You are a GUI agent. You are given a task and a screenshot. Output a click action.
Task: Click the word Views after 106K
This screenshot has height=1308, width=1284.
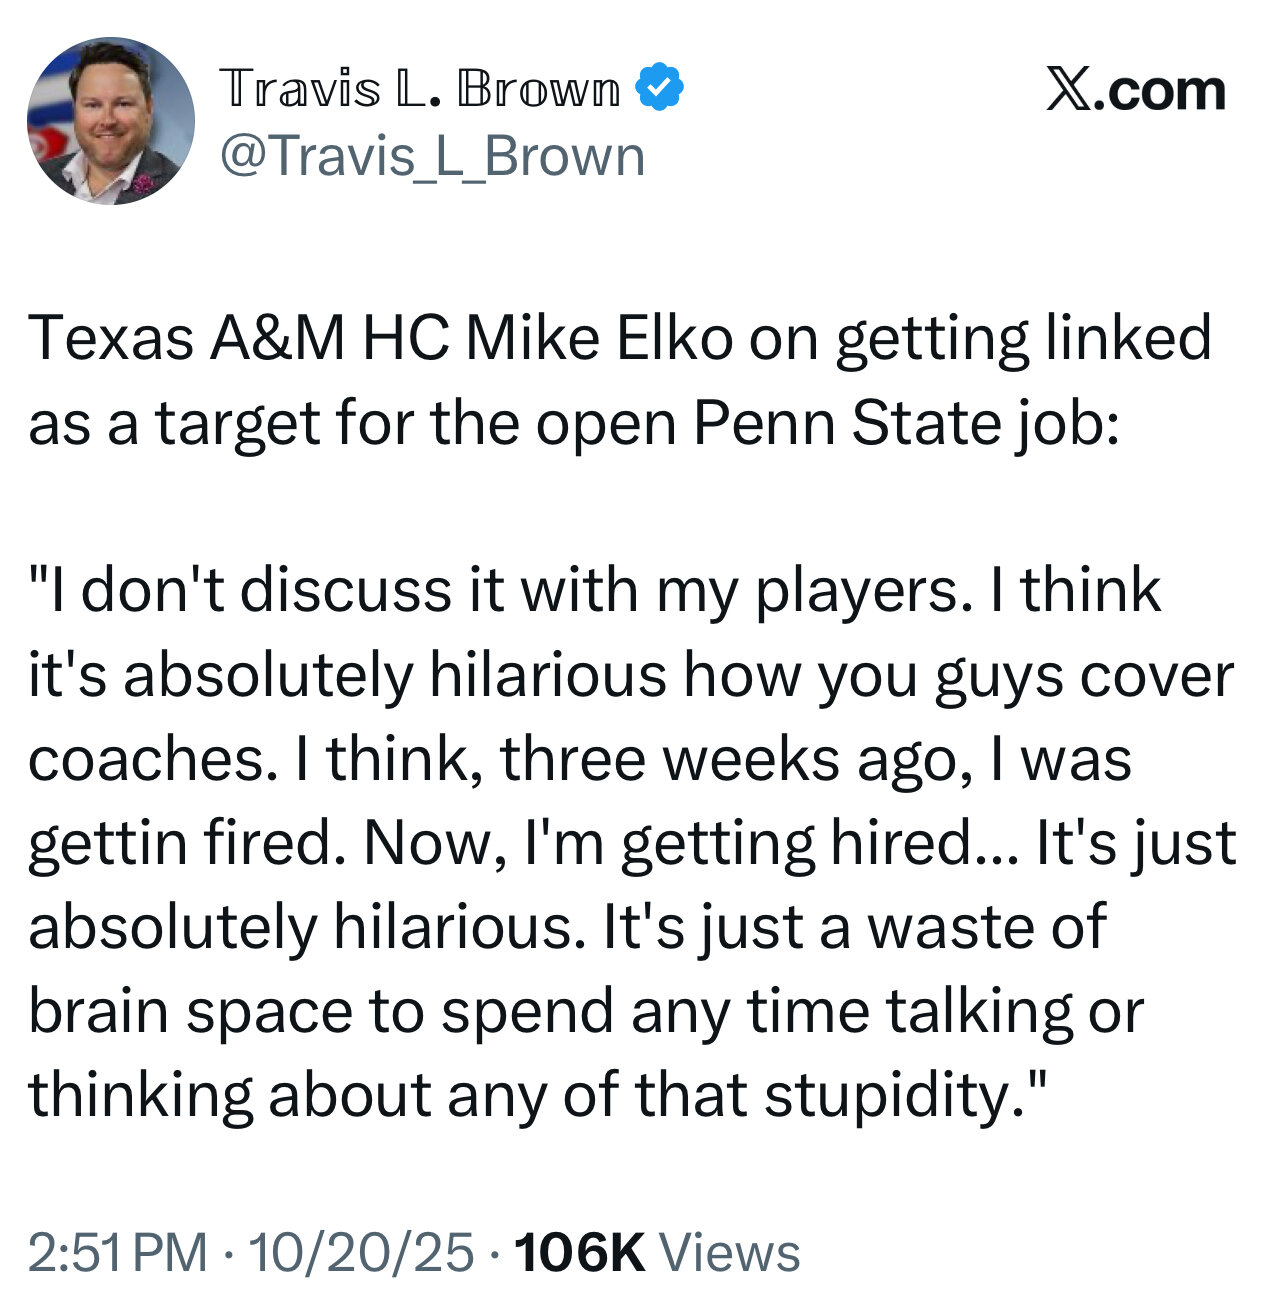click(729, 1252)
